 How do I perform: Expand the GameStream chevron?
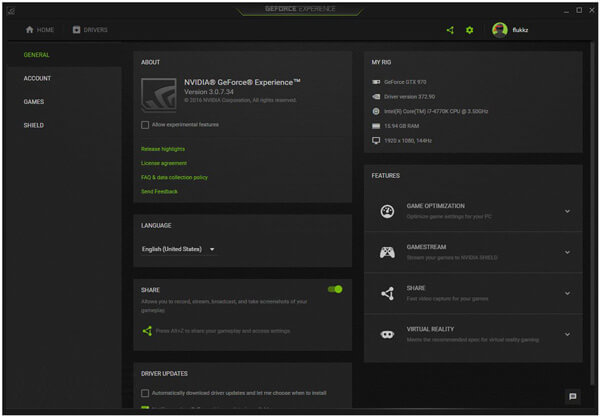(567, 252)
